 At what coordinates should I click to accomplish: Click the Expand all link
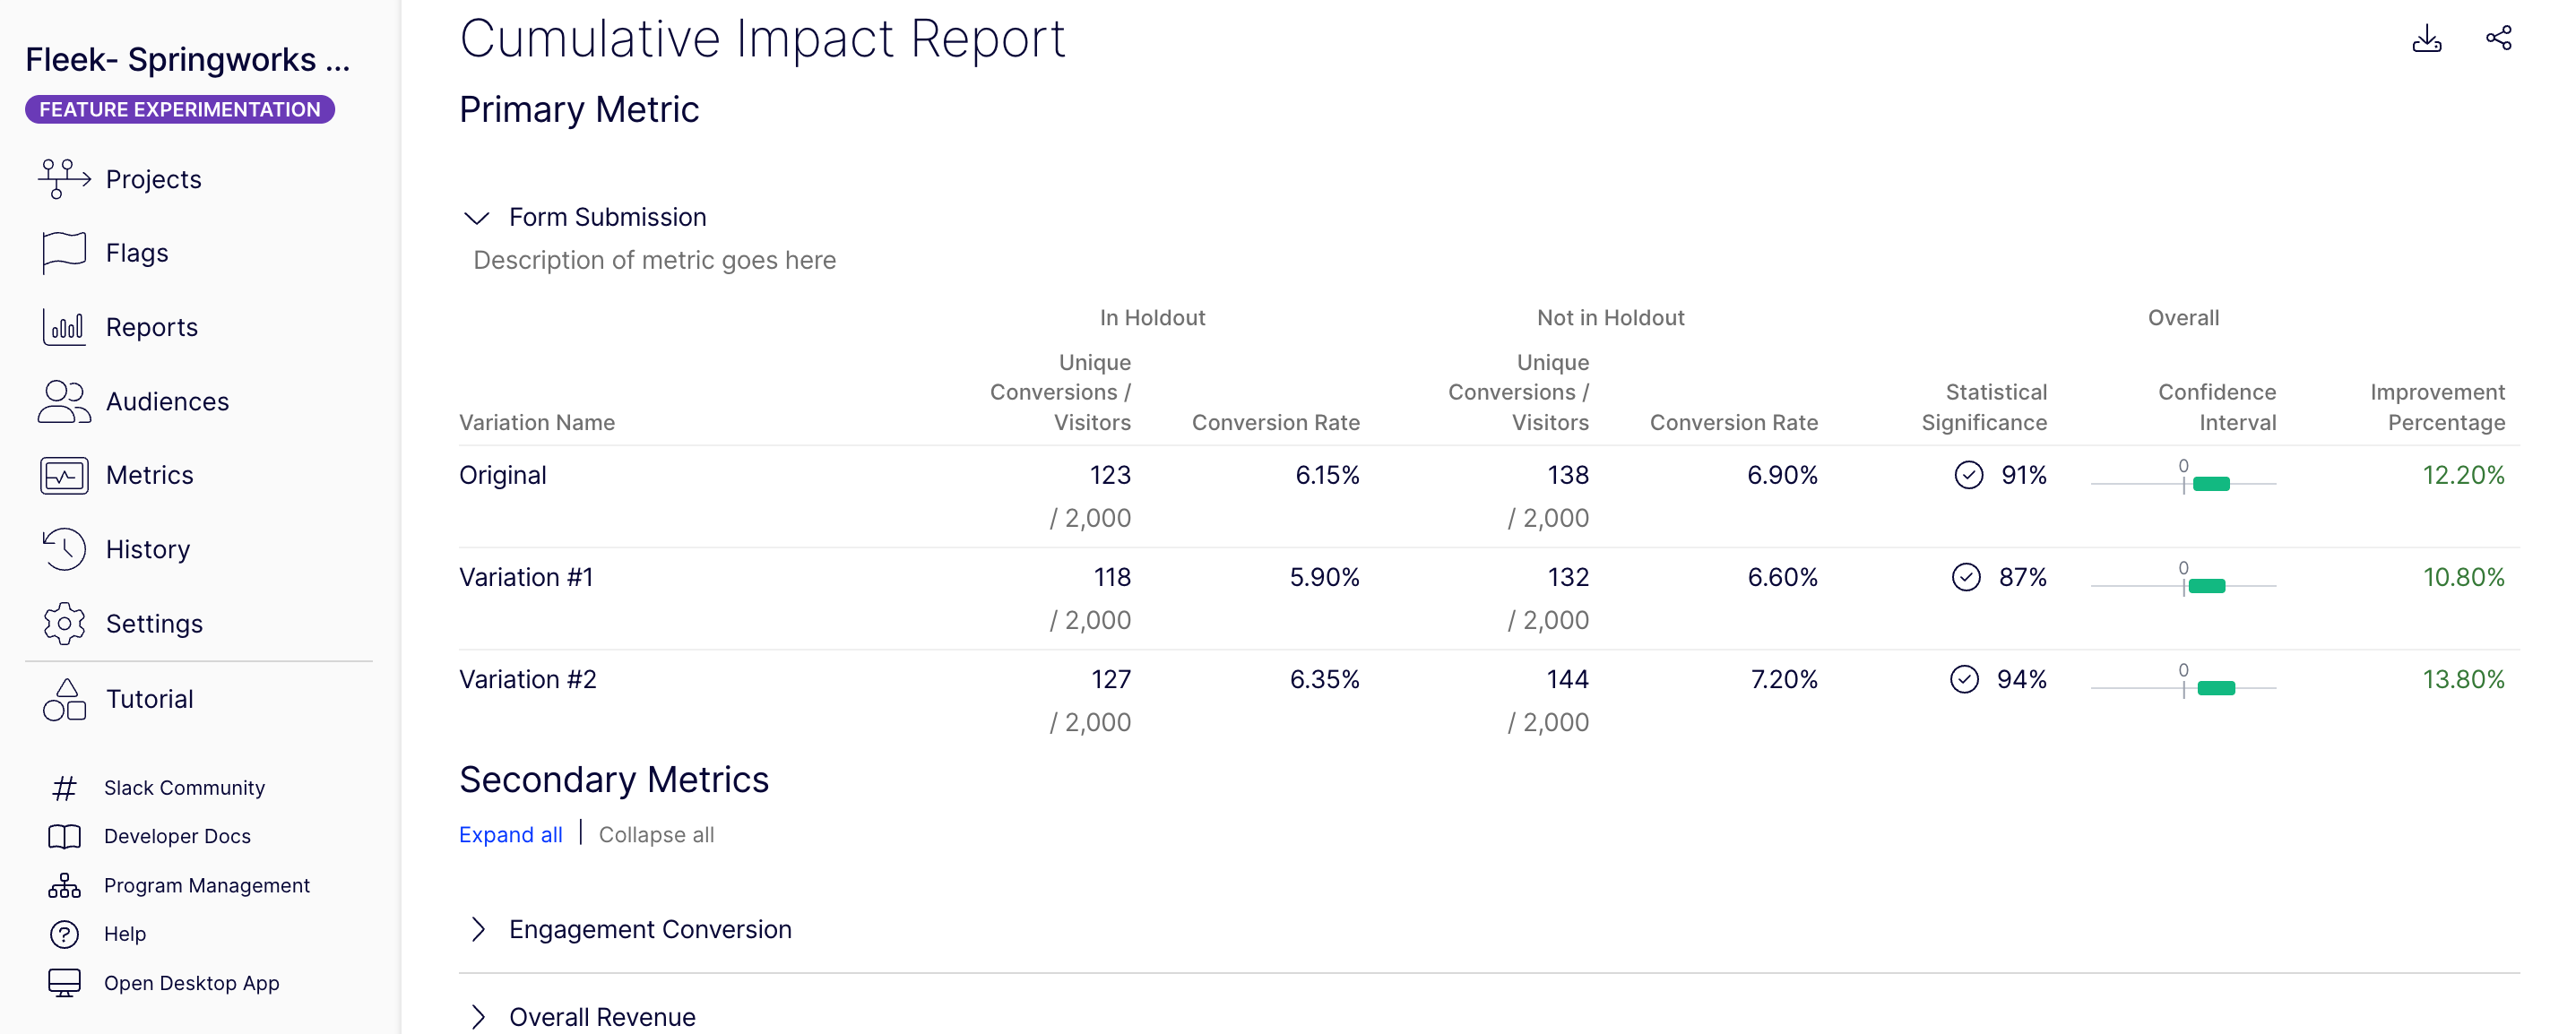point(510,834)
